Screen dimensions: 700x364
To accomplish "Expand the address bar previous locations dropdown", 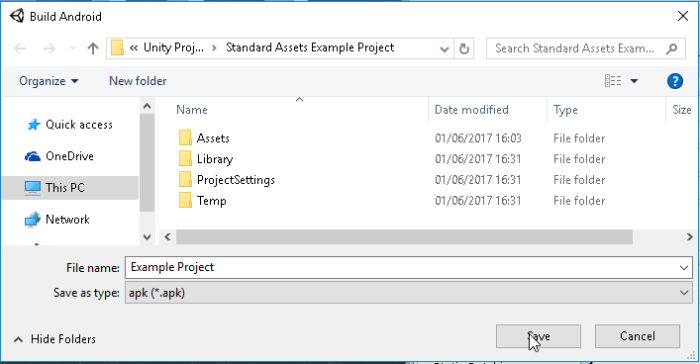I will (444, 48).
